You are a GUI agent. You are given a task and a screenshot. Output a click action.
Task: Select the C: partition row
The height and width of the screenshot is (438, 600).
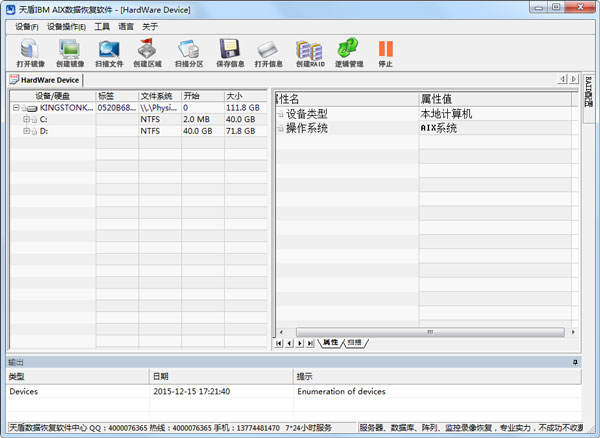click(139, 119)
